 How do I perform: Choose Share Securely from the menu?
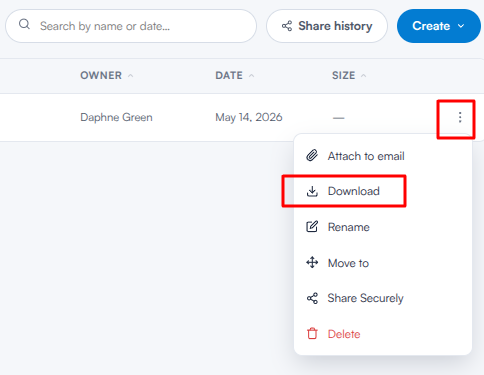click(383, 298)
